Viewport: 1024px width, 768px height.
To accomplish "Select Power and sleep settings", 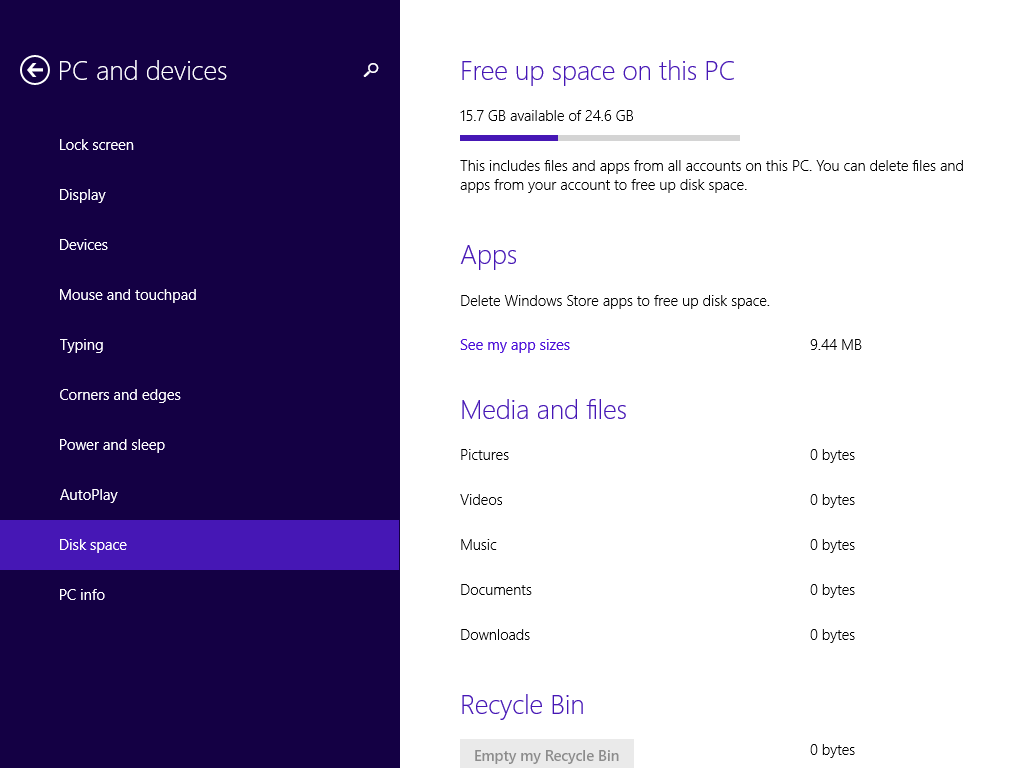I will click(112, 444).
